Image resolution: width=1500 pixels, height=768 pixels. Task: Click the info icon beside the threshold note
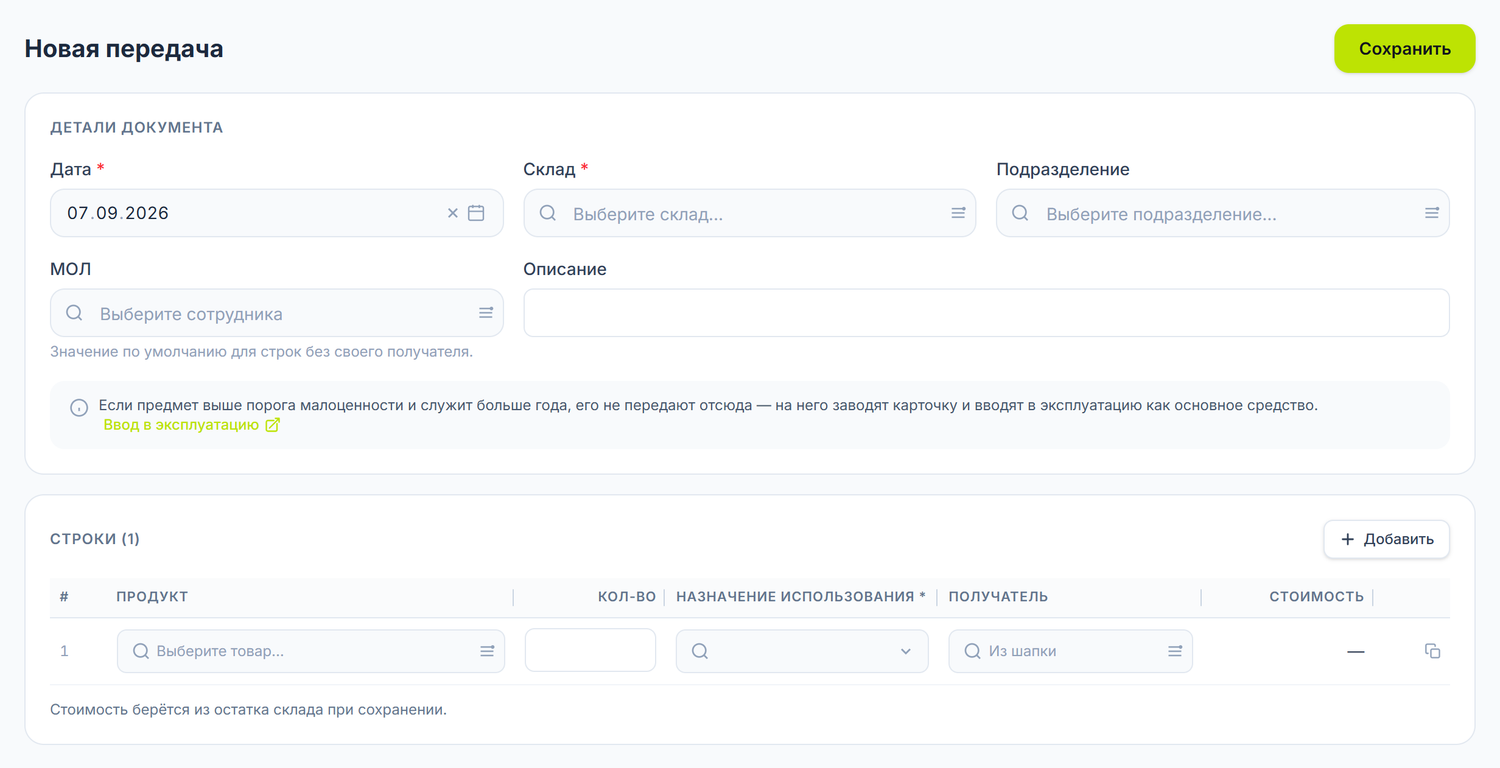point(79,408)
